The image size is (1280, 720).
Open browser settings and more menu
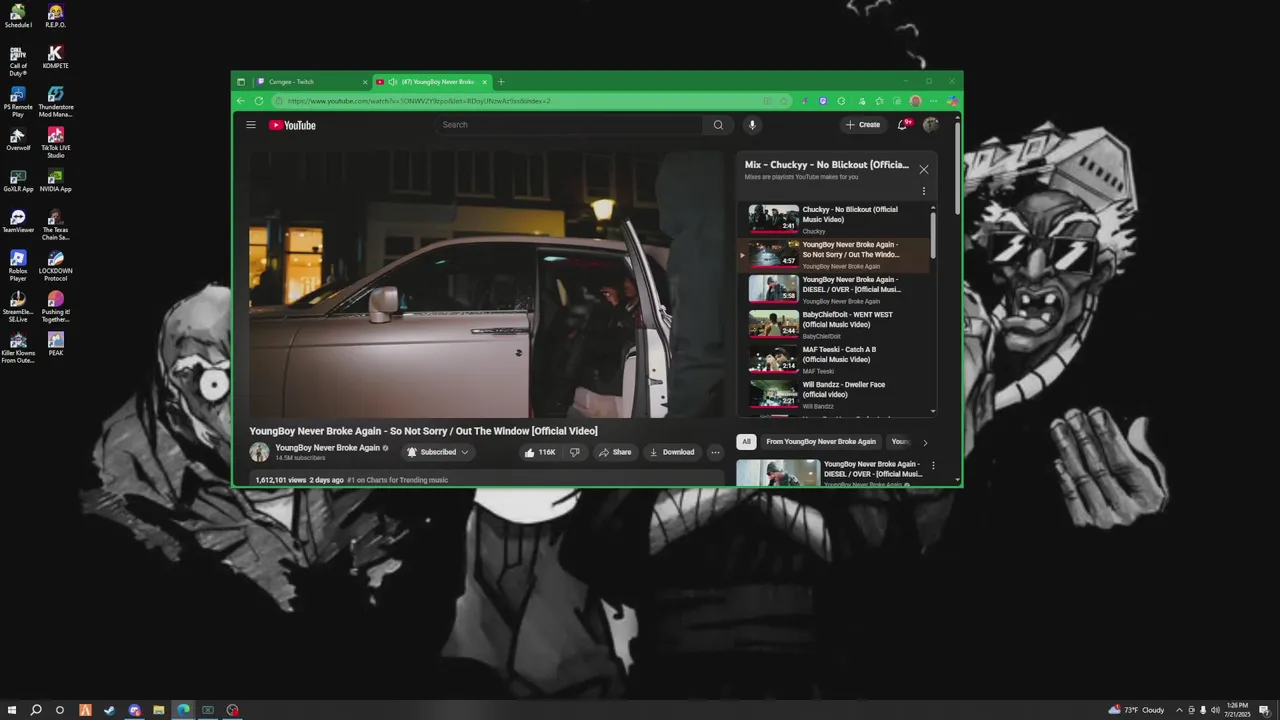coord(933,101)
